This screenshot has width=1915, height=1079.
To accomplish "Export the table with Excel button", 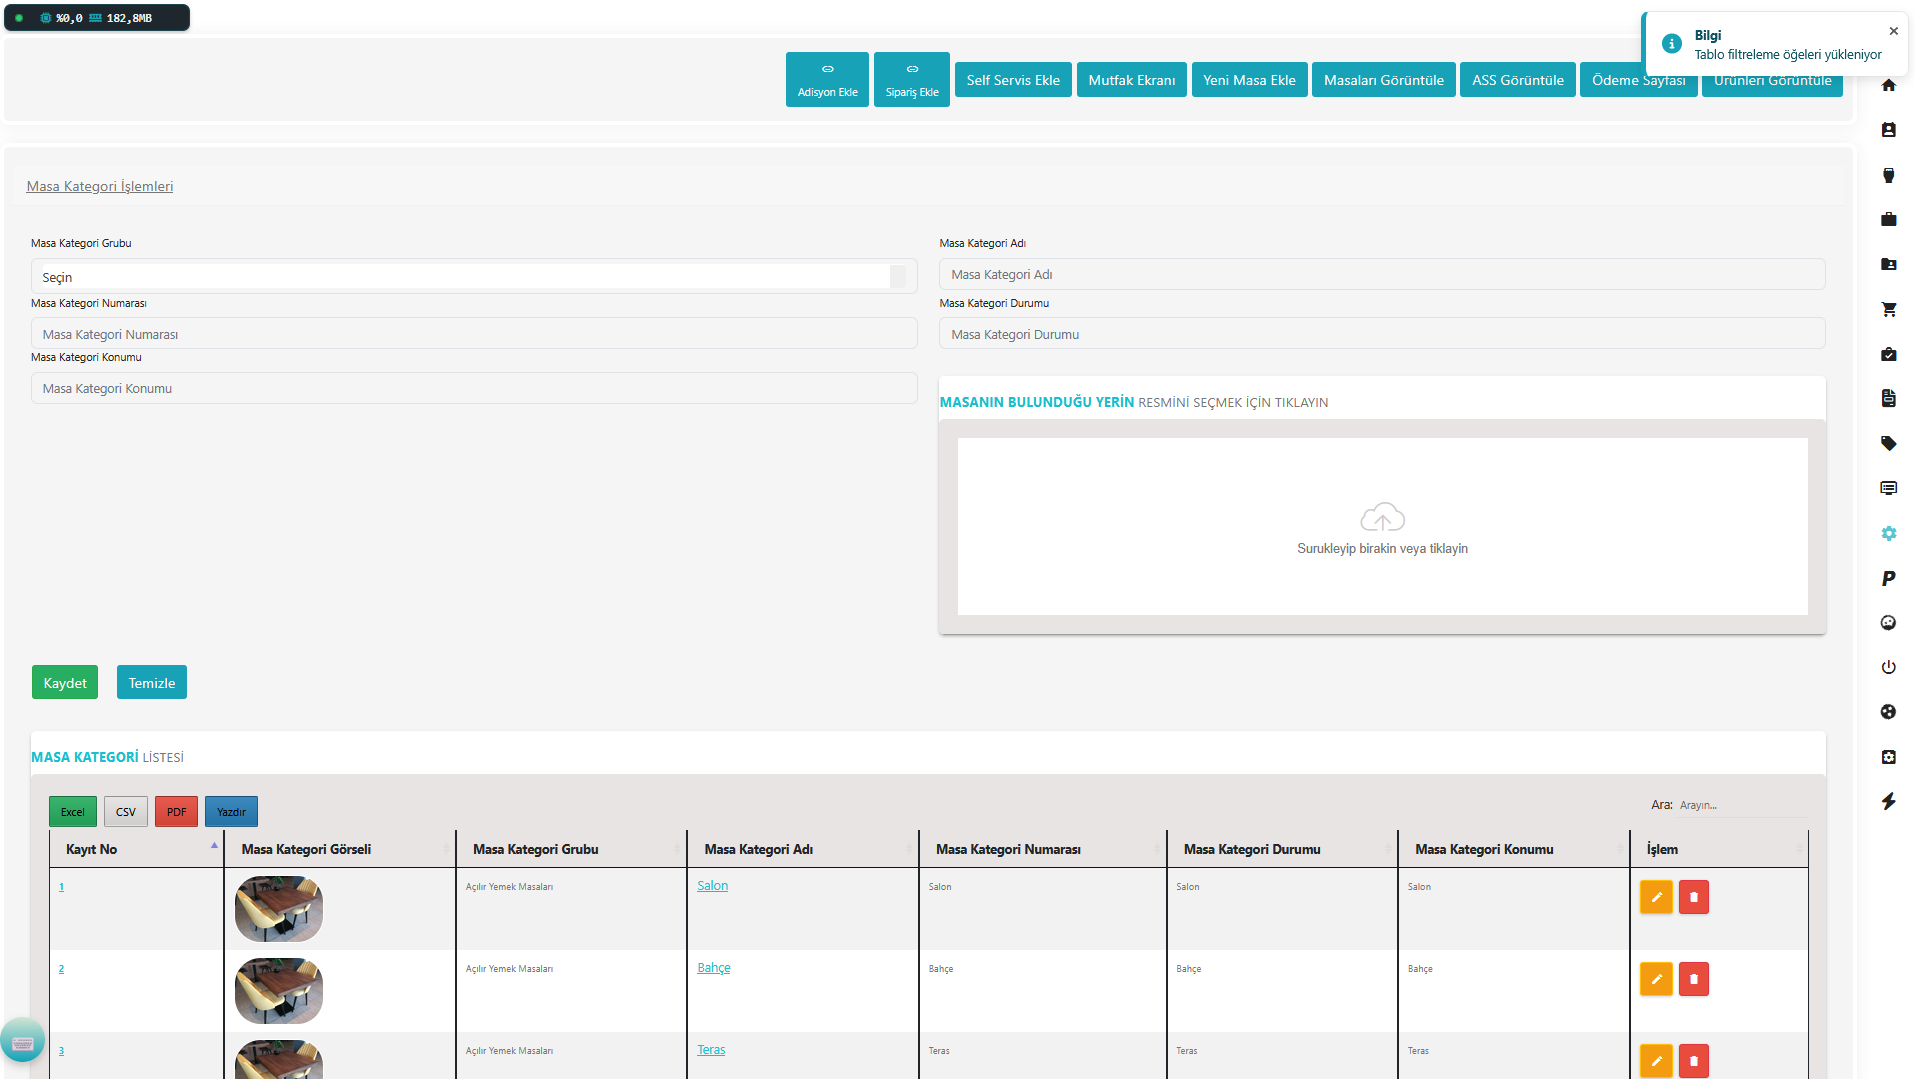I will pos(73,812).
